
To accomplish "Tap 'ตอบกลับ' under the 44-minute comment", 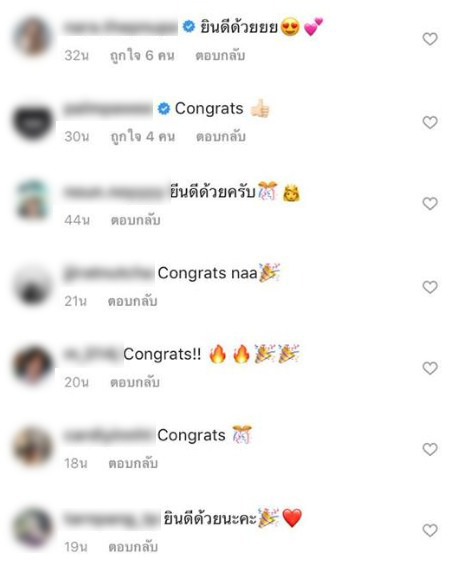I will 135,220.
